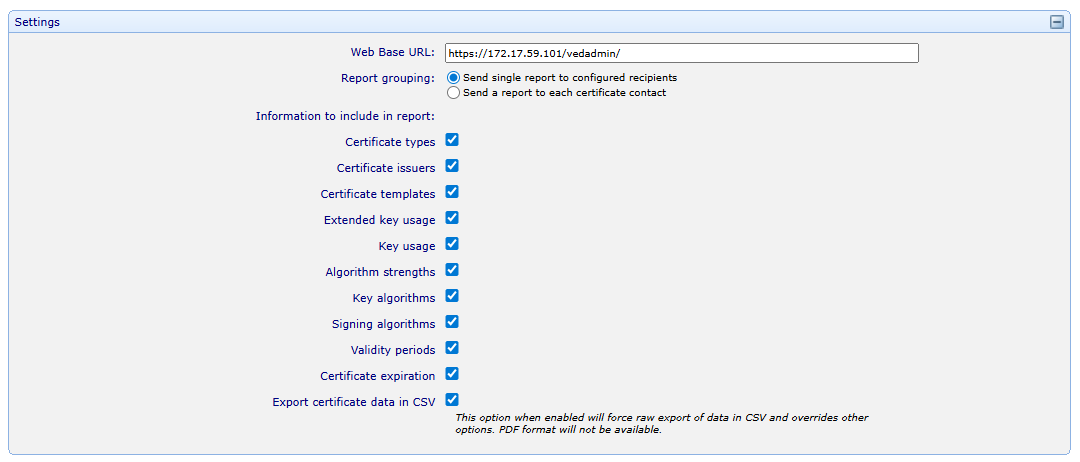
Task: Toggle the Key usage checkbox
Action: 452,245
